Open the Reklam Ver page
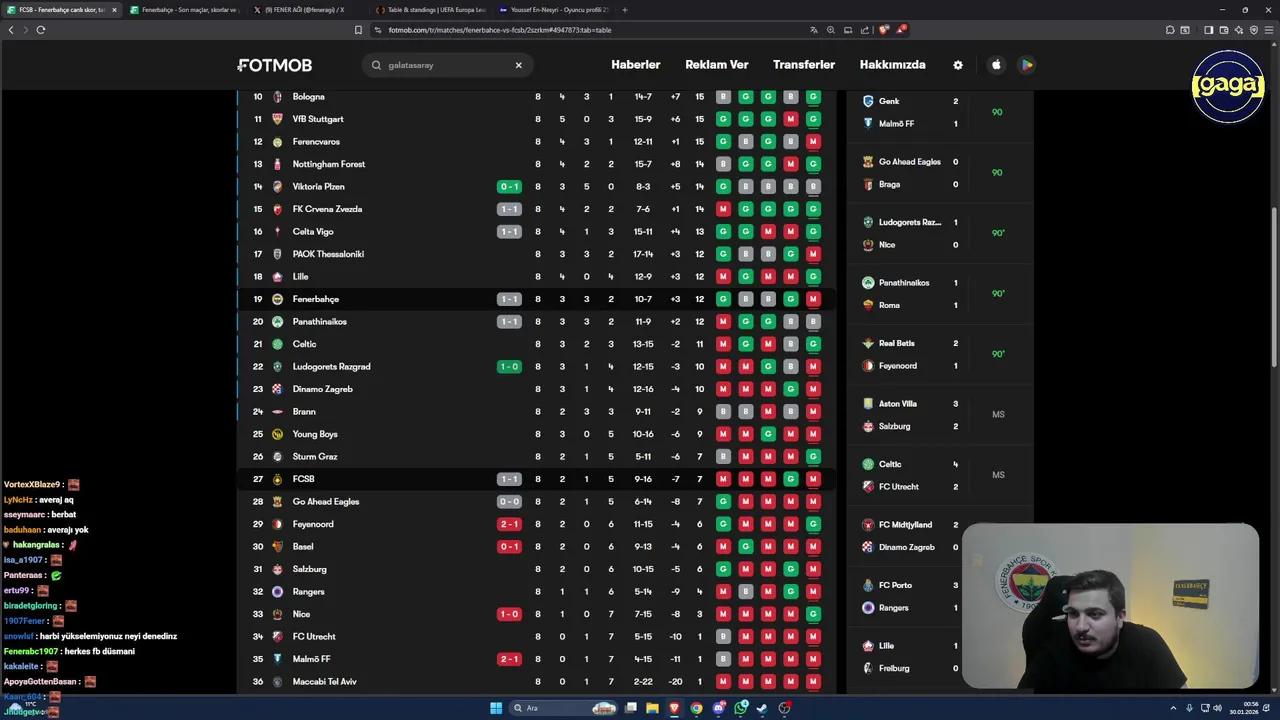1280x720 pixels. tap(716, 65)
